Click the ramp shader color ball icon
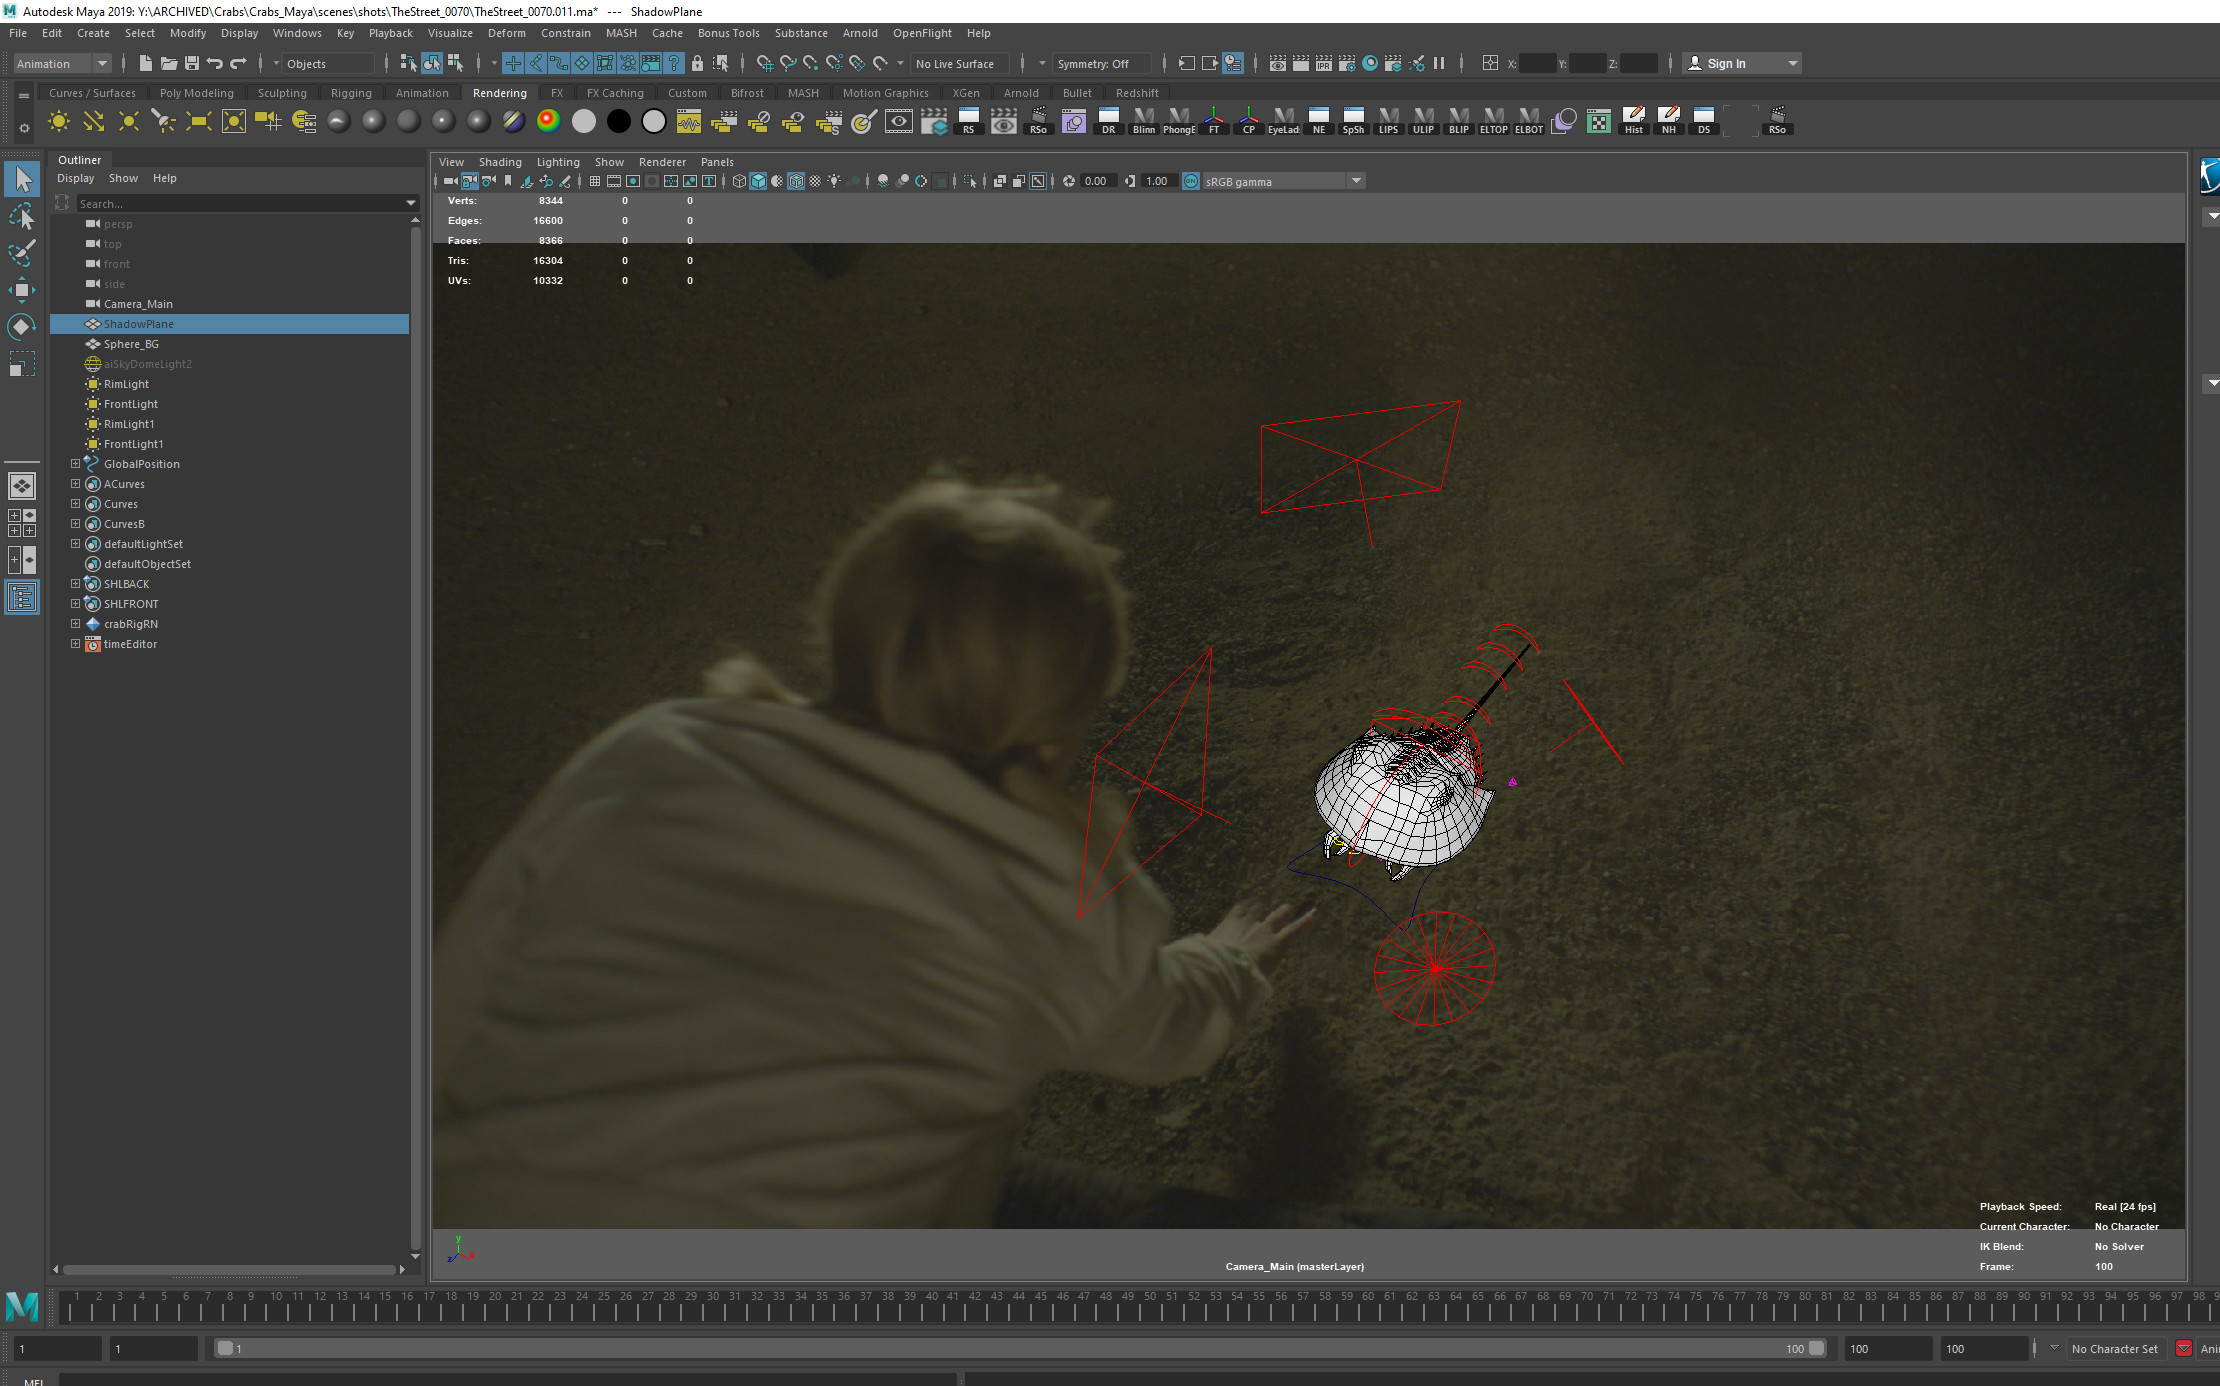2220x1386 pixels. click(x=549, y=122)
